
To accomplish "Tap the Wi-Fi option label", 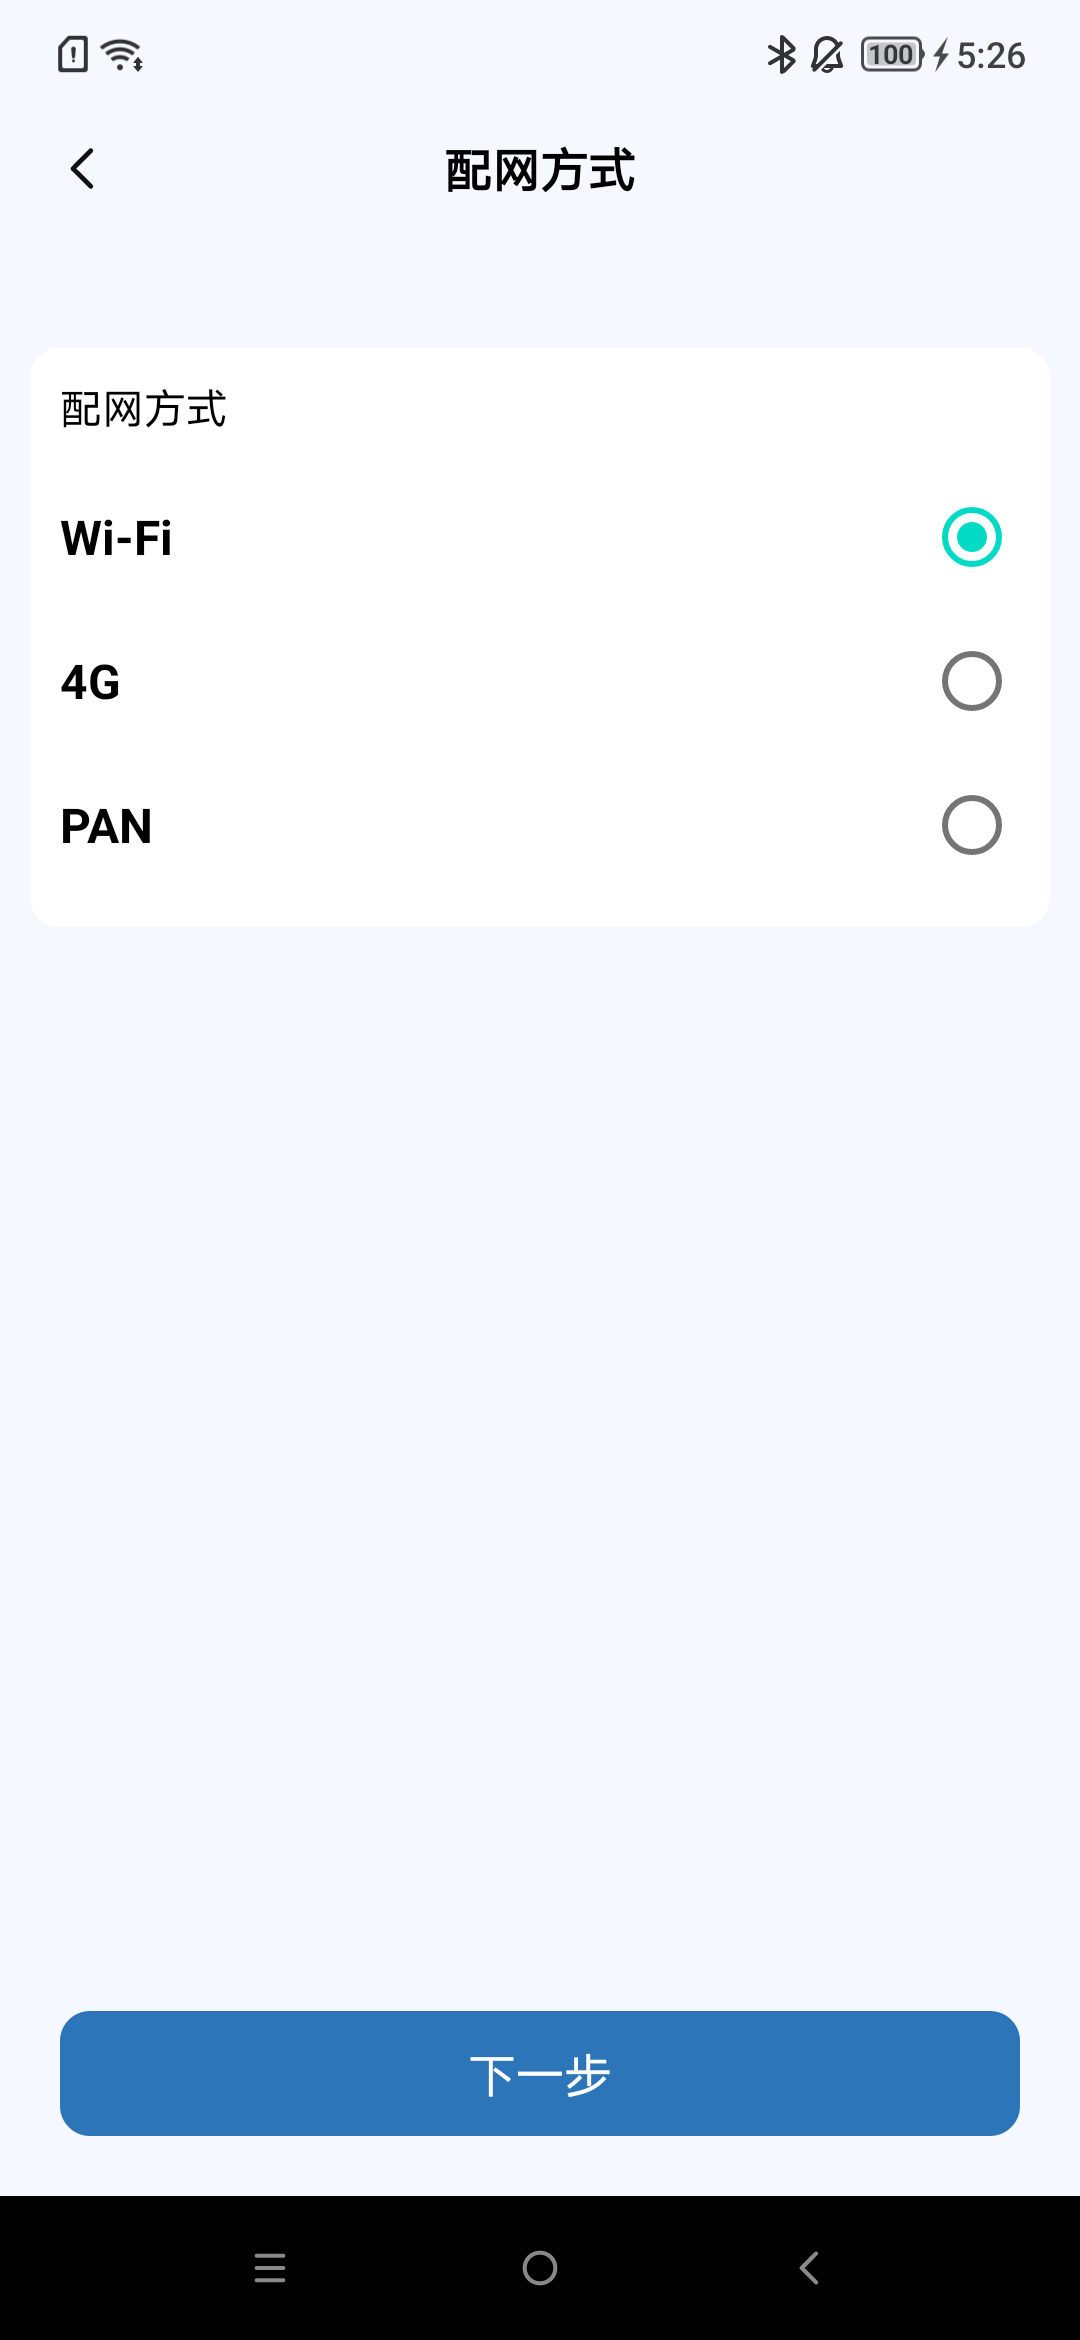I will point(116,539).
